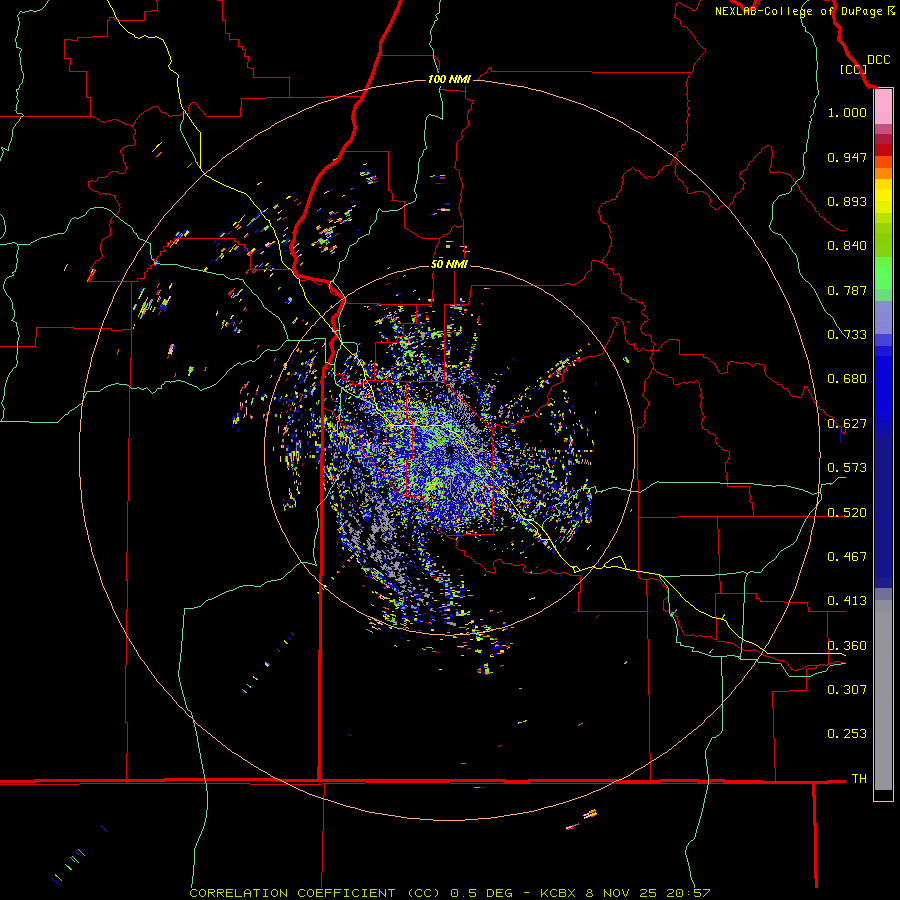The height and width of the screenshot is (900, 900).
Task: Click the 0.680 legend value
Action: [847, 379]
